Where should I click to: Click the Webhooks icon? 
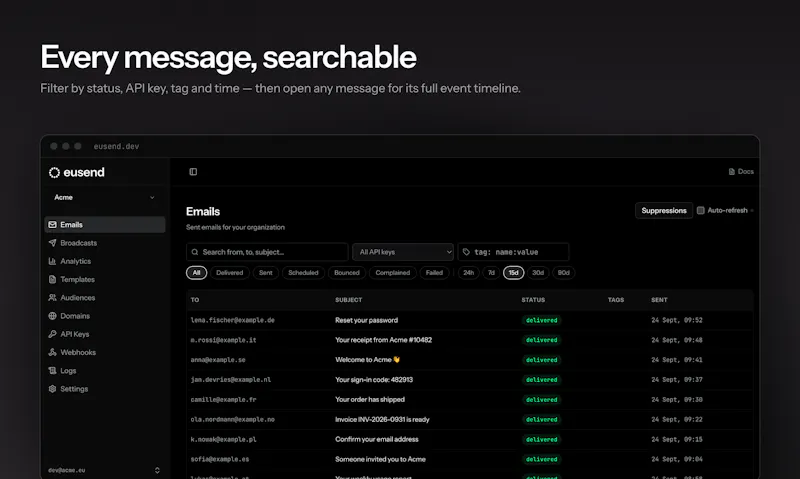pyautogui.click(x=53, y=352)
